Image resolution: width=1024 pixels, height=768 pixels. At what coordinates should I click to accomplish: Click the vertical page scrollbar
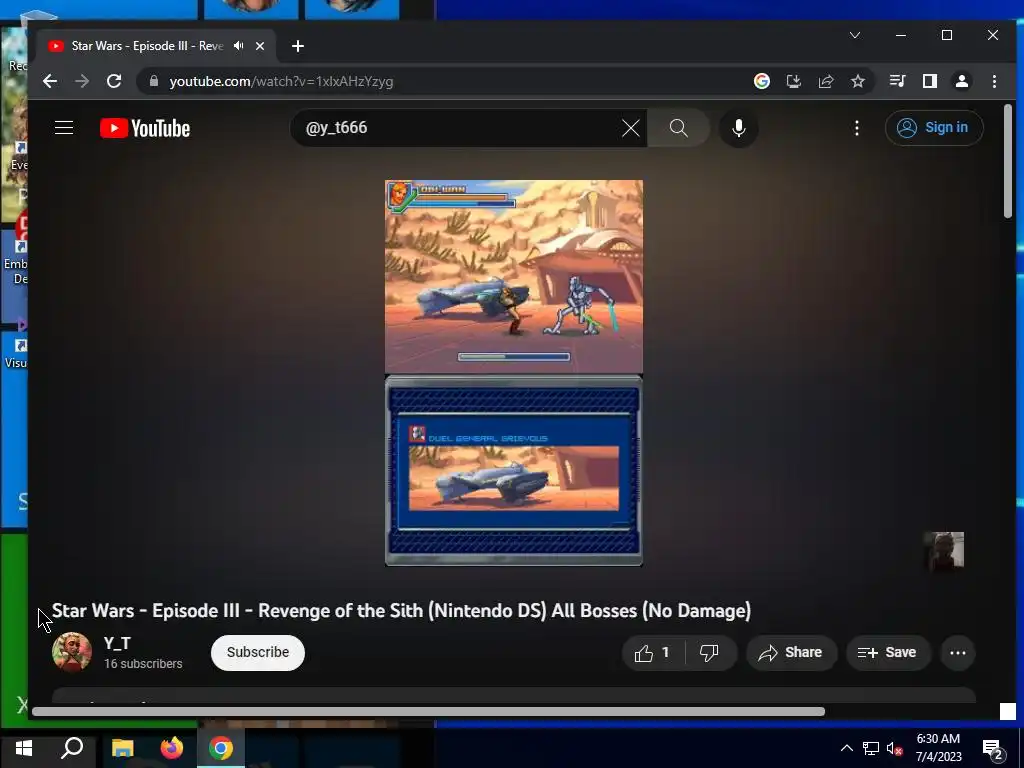point(1008,161)
